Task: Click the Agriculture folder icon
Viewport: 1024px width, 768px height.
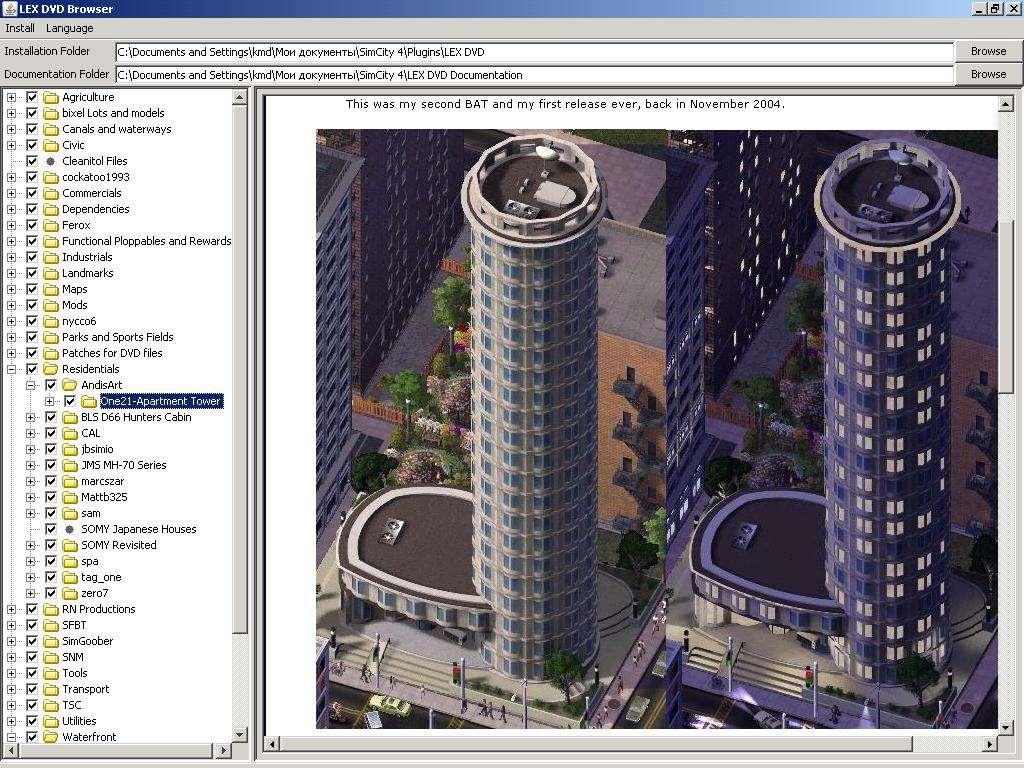Action: (51, 97)
